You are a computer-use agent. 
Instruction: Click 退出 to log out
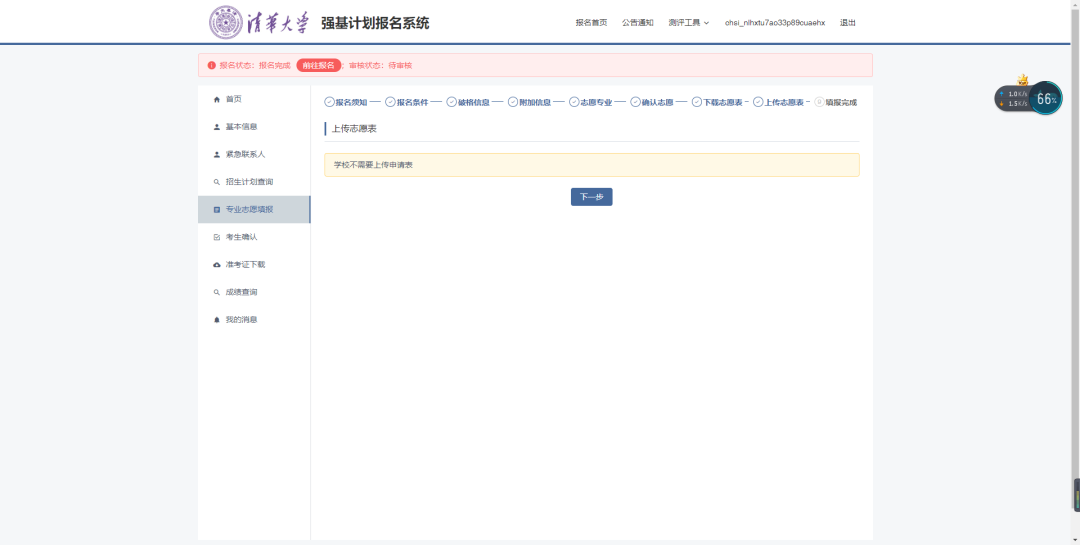coord(848,23)
